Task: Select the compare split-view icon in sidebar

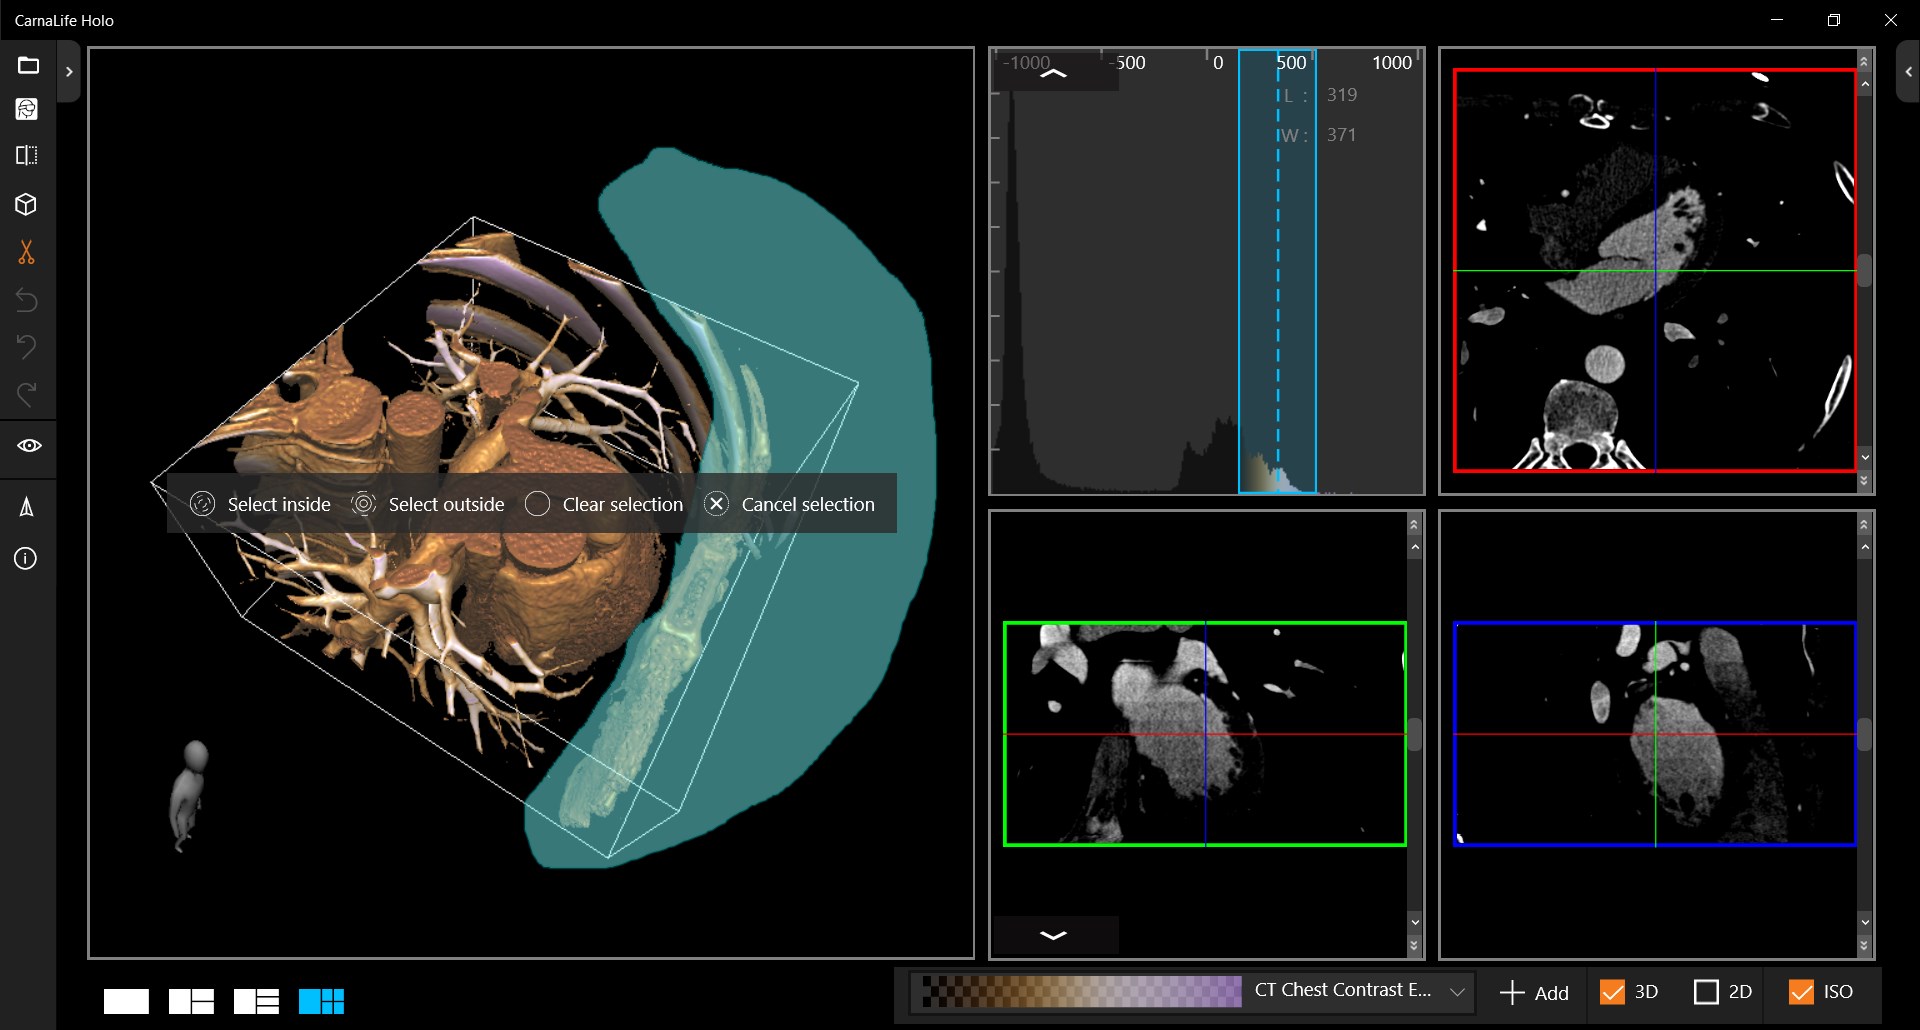Action: [27, 155]
